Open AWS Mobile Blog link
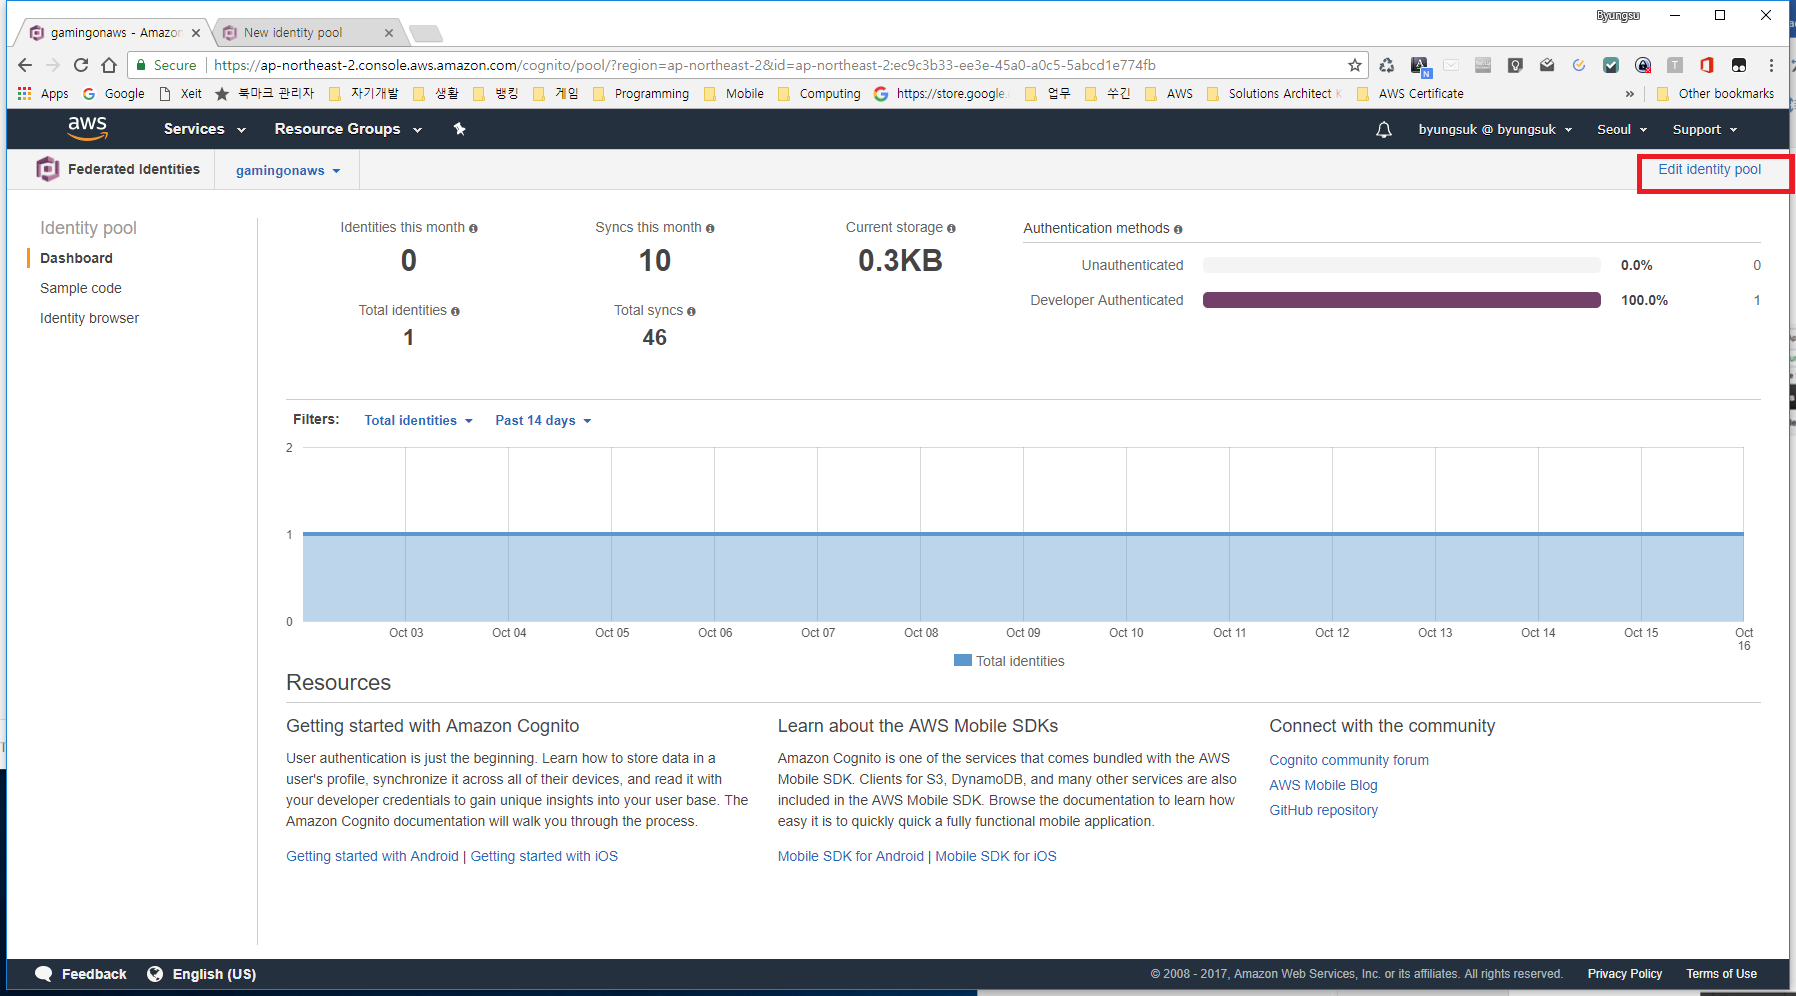The height and width of the screenshot is (996, 1796). pyautogui.click(x=1323, y=785)
